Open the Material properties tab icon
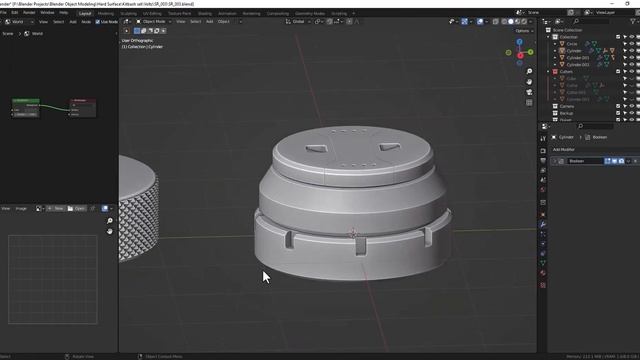This screenshot has height=360, width=640. click(x=543, y=273)
